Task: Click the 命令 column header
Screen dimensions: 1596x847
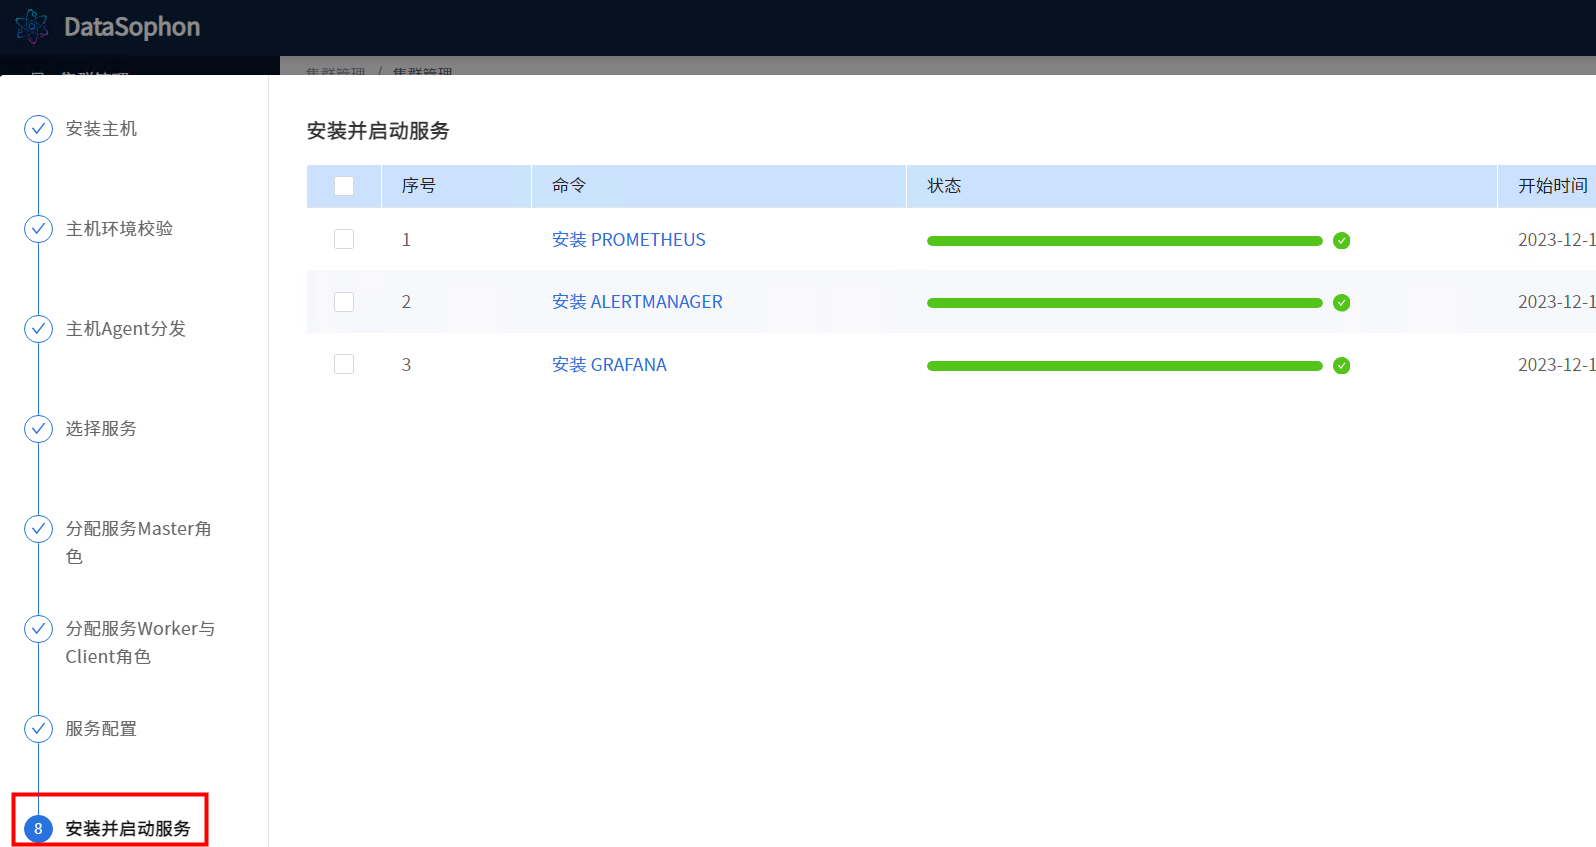Action: tap(569, 186)
